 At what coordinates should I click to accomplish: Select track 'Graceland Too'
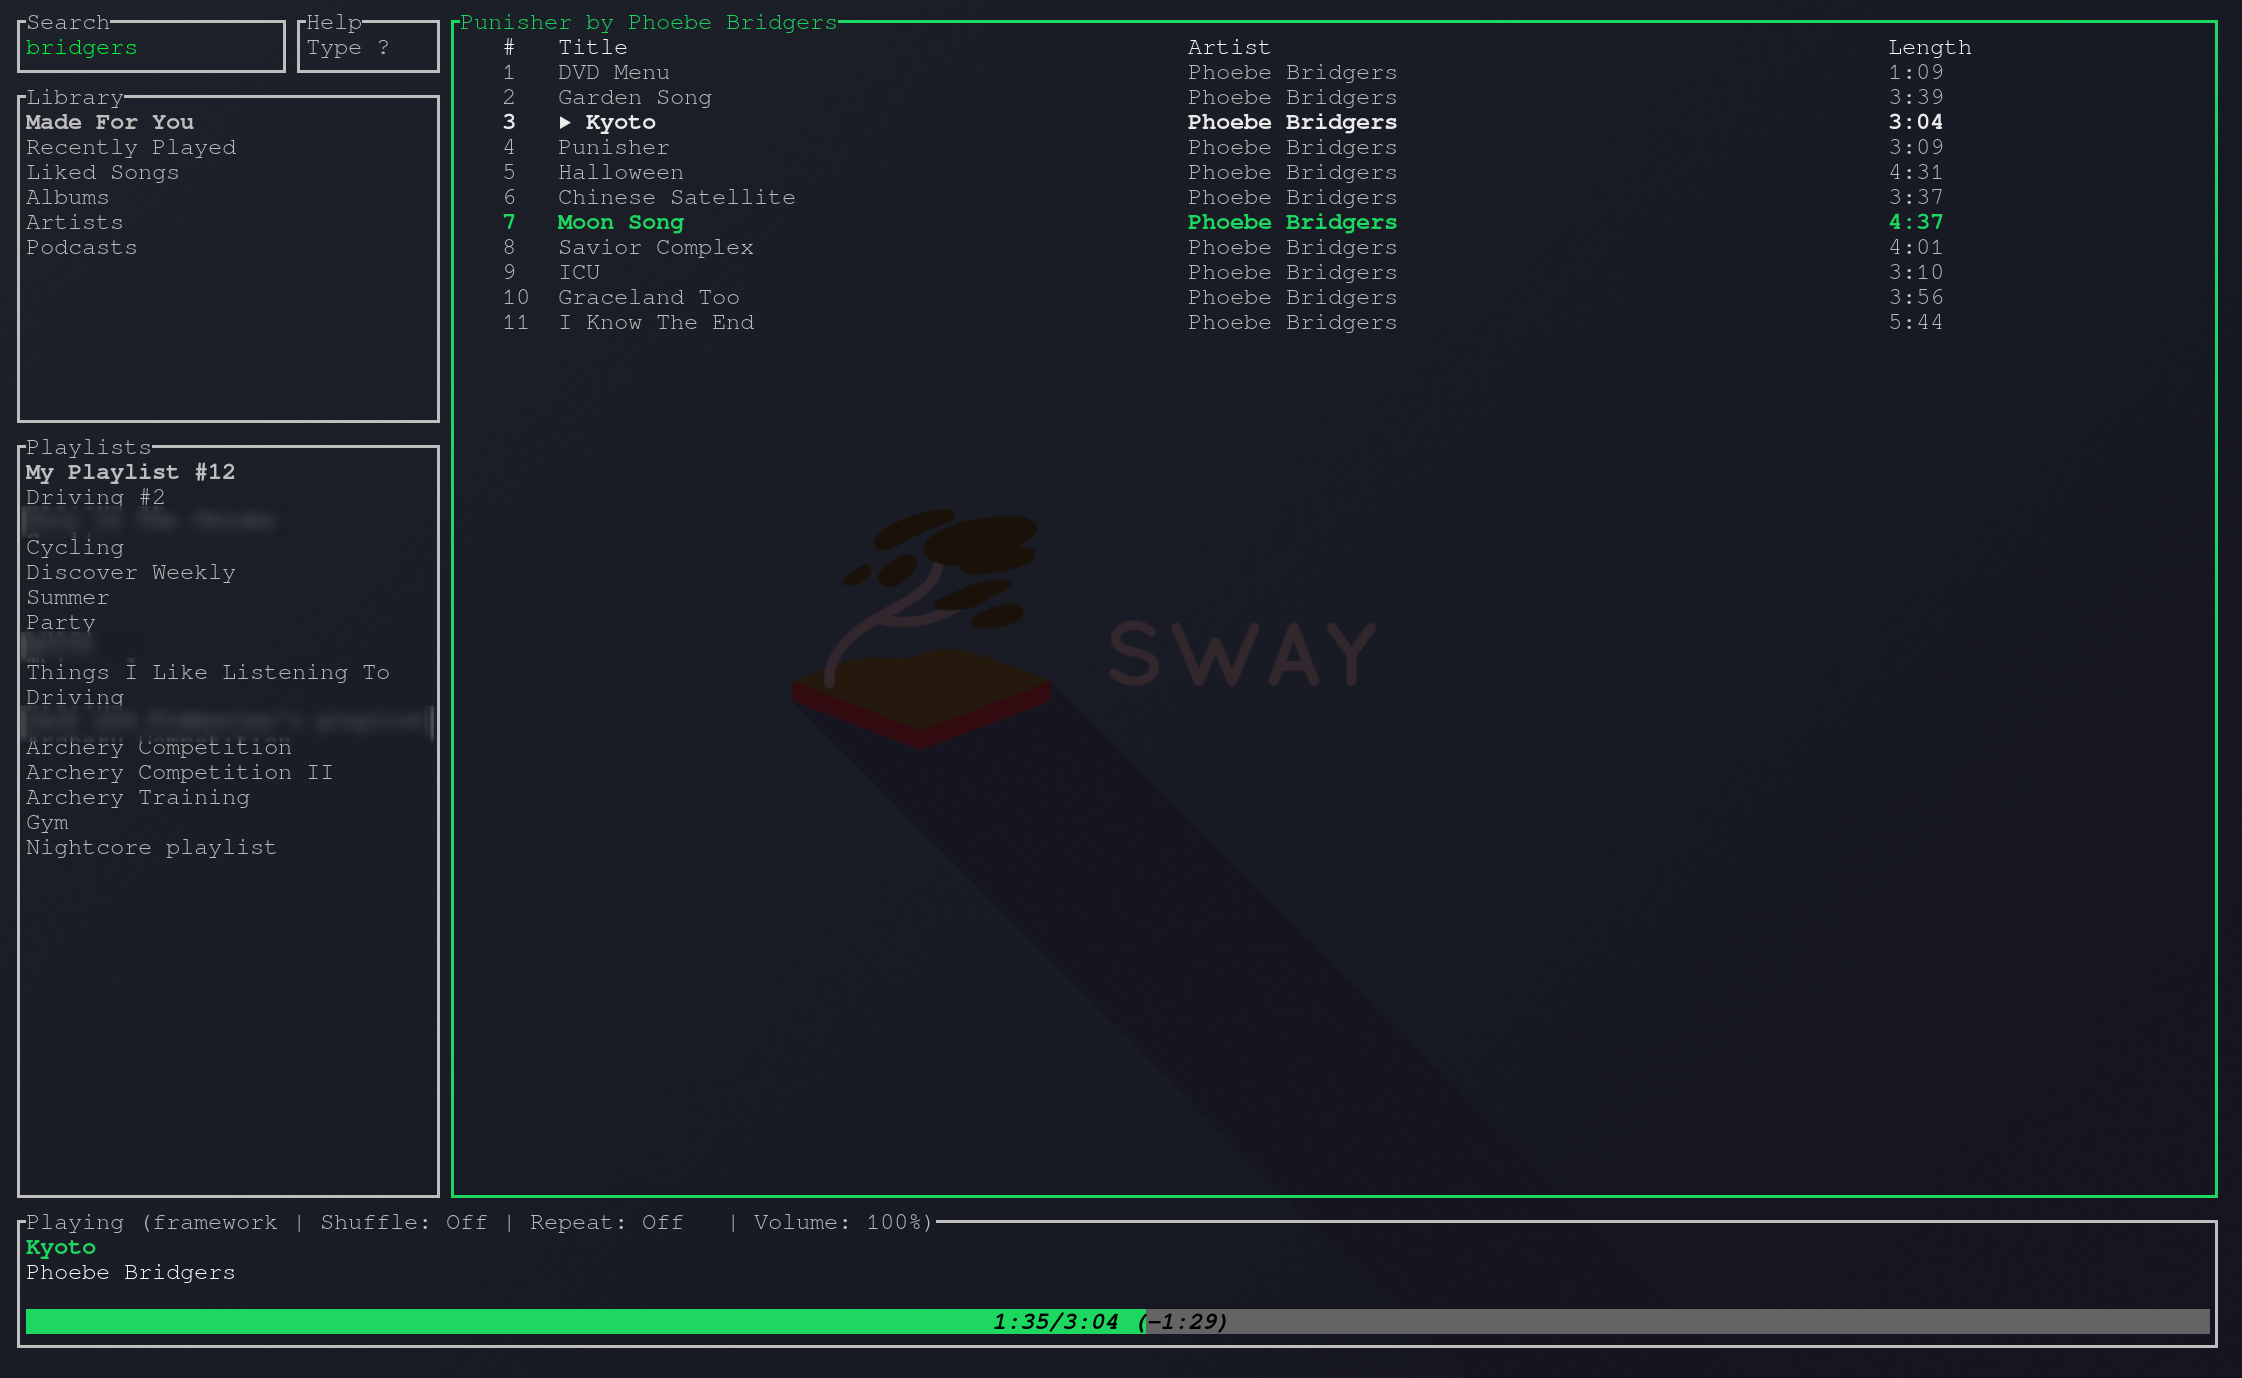coord(649,297)
